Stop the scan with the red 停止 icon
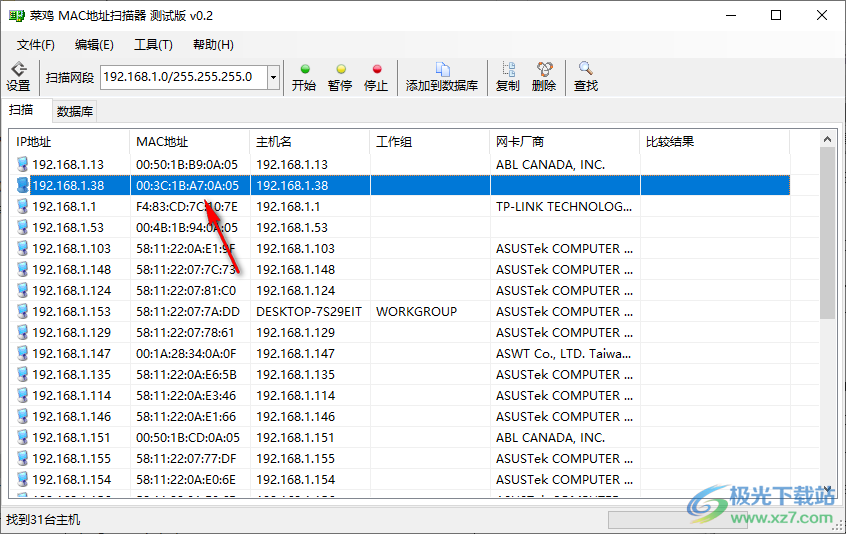Screen dimensions: 846x534 click(376, 76)
